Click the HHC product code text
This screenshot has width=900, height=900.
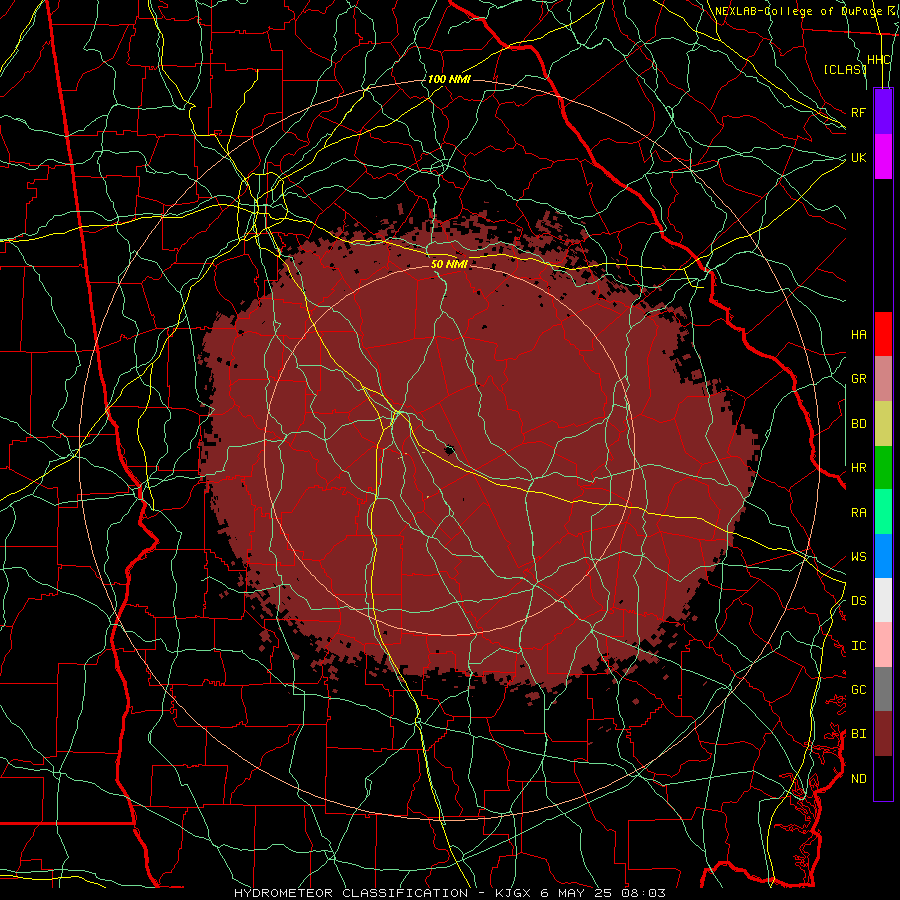click(x=879, y=60)
